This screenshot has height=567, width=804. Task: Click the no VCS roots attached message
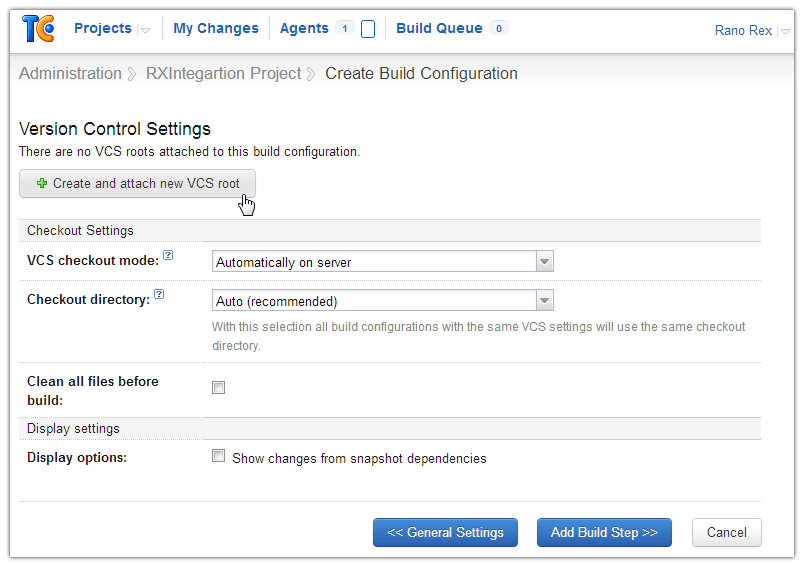click(x=190, y=152)
